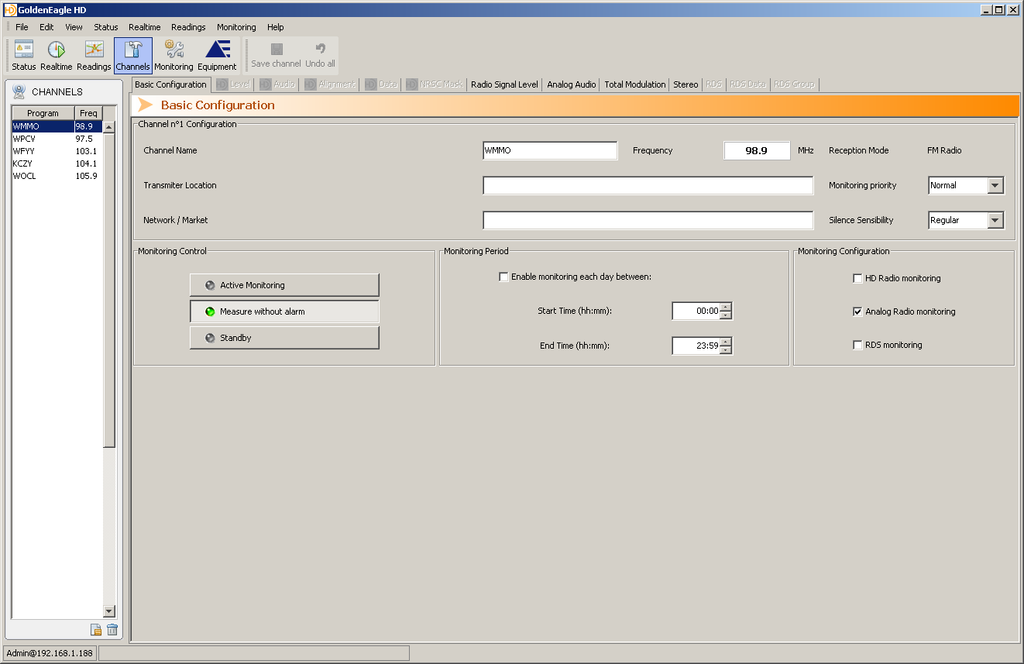Tick the RDS monitoring checkbox
Viewport: 1024px width, 664px height.
click(x=857, y=345)
